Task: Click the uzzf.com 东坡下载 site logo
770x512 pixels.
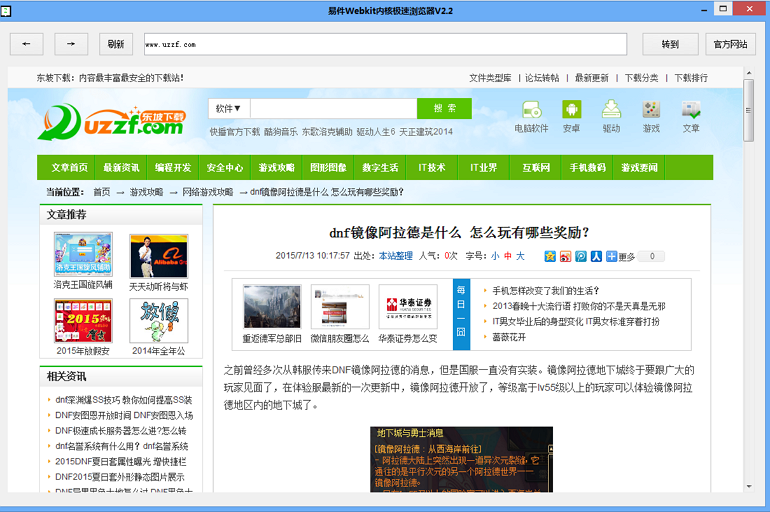Action: coord(112,121)
